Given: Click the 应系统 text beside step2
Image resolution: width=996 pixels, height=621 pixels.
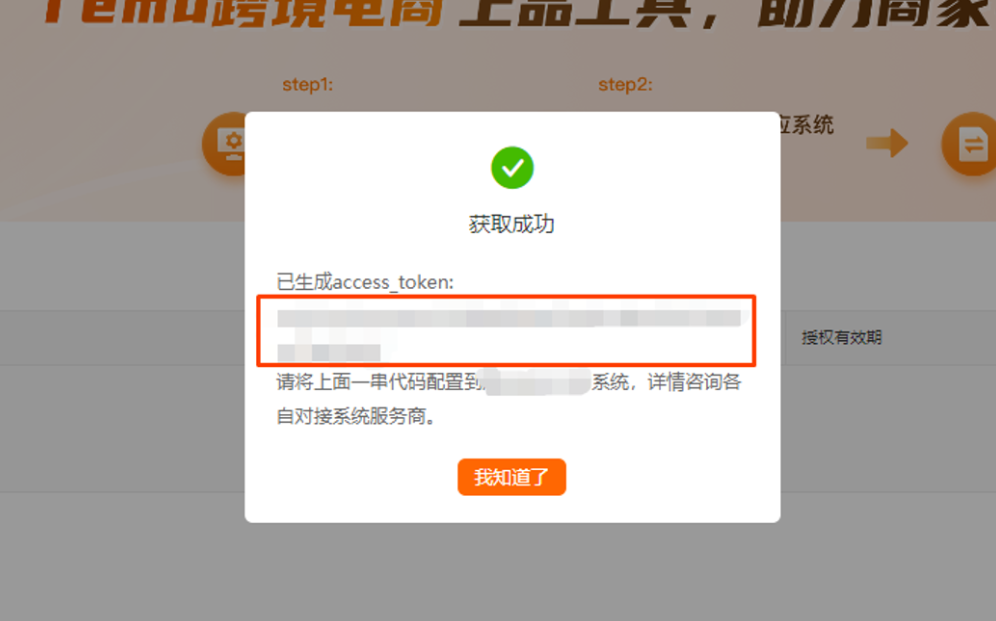Looking at the screenshot, I should (807, 125).
